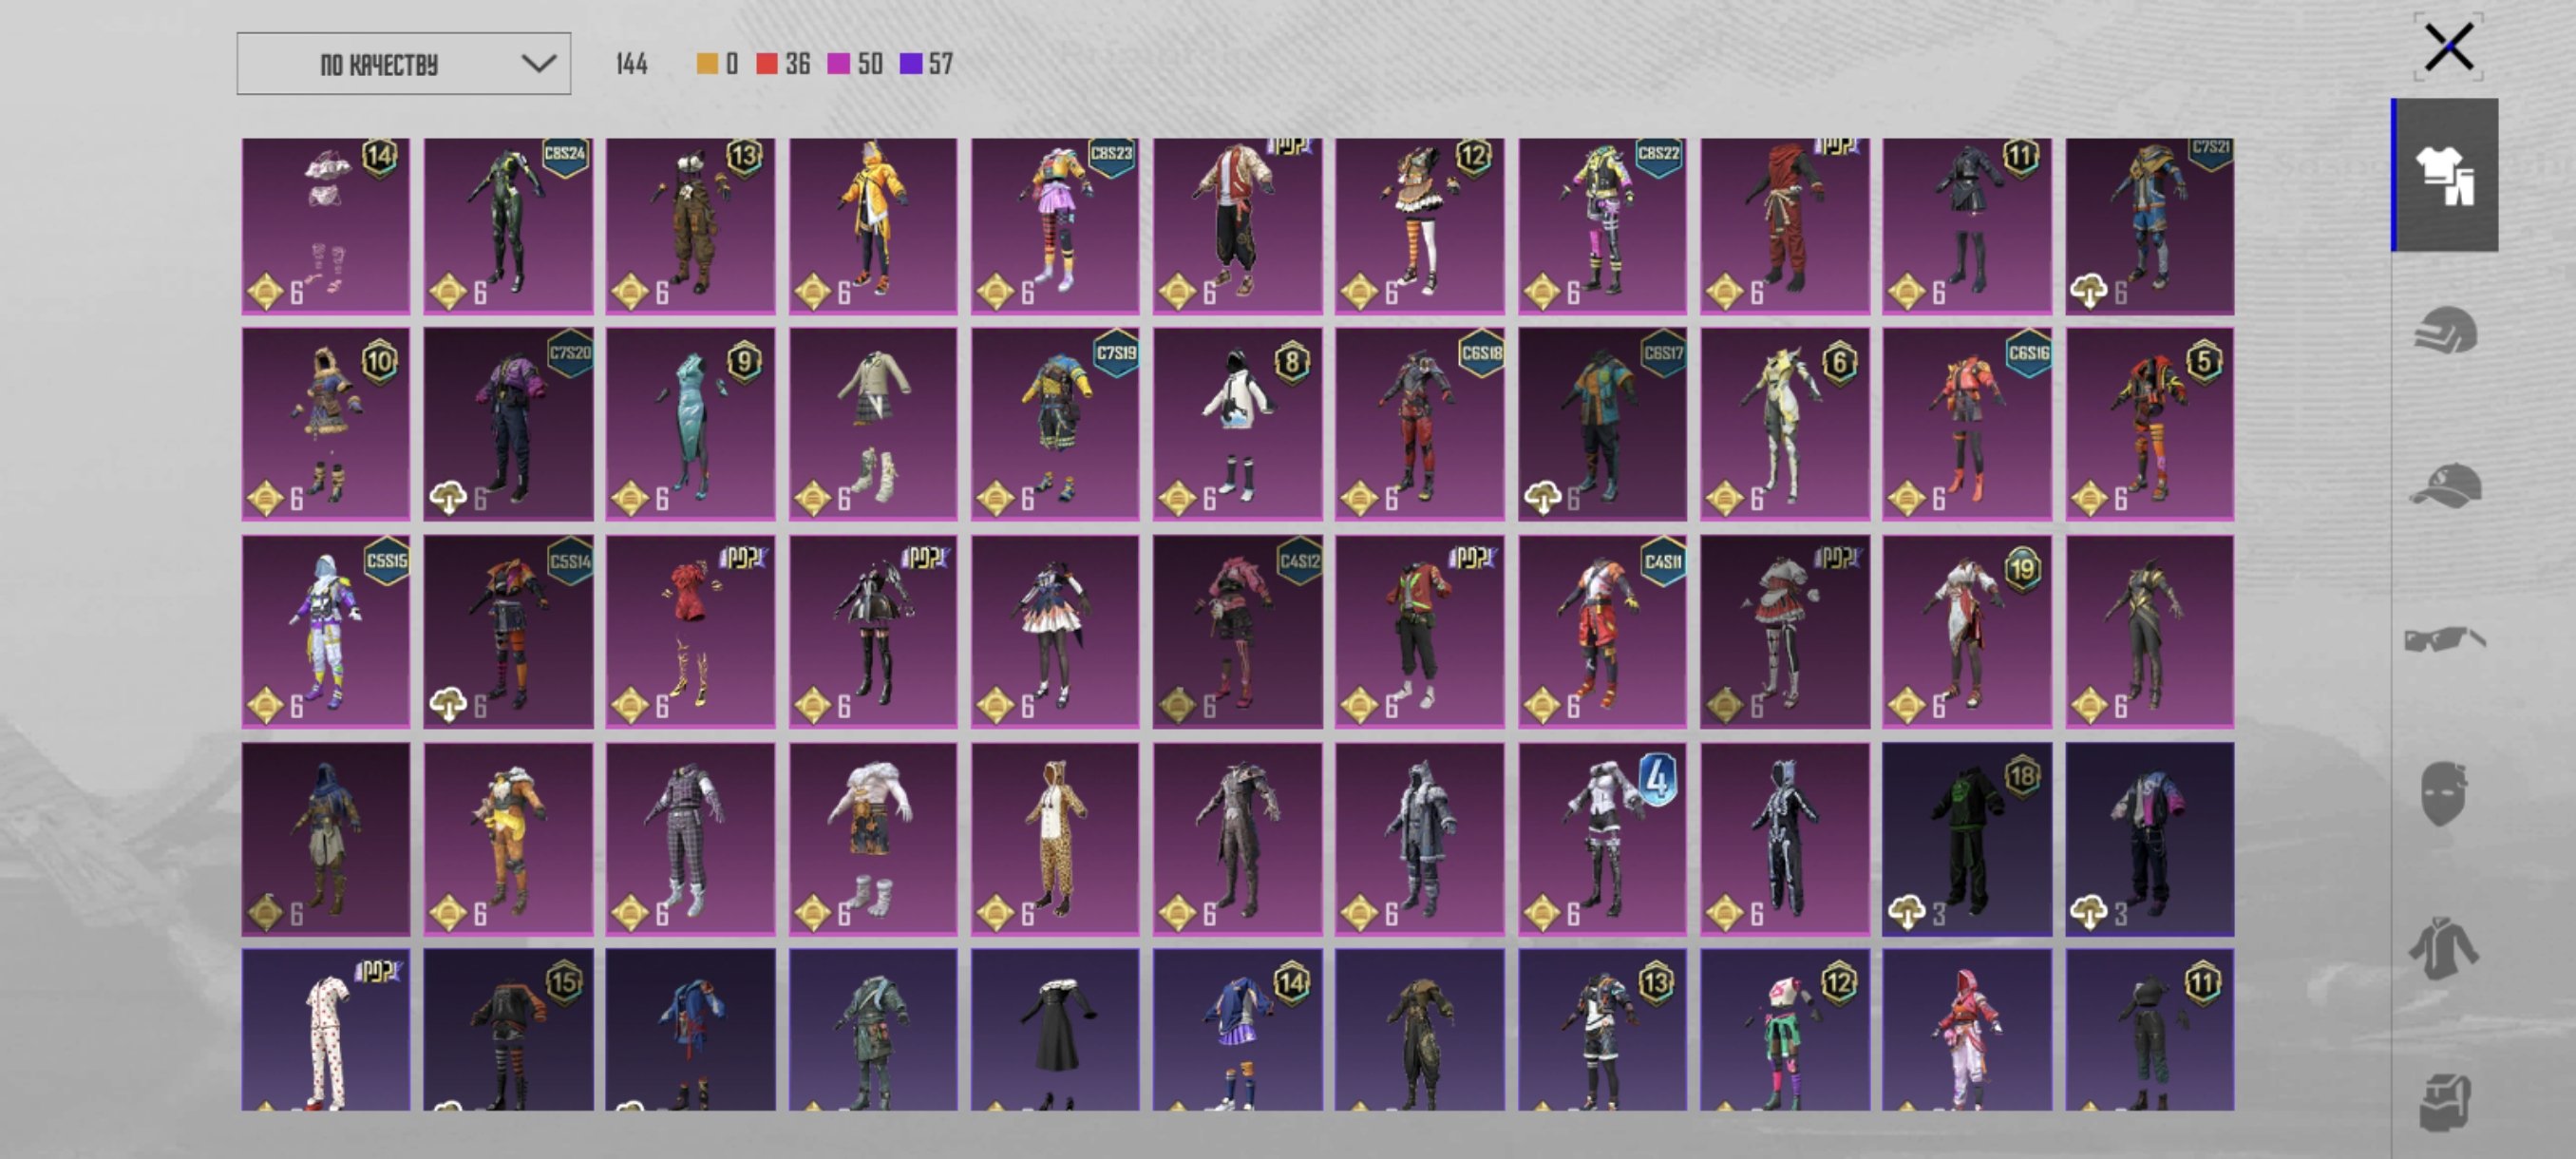Open the outfits category icon in sidebar
The height and width of the screenshot is (1159, 2576).
(x=2445, y=175)
